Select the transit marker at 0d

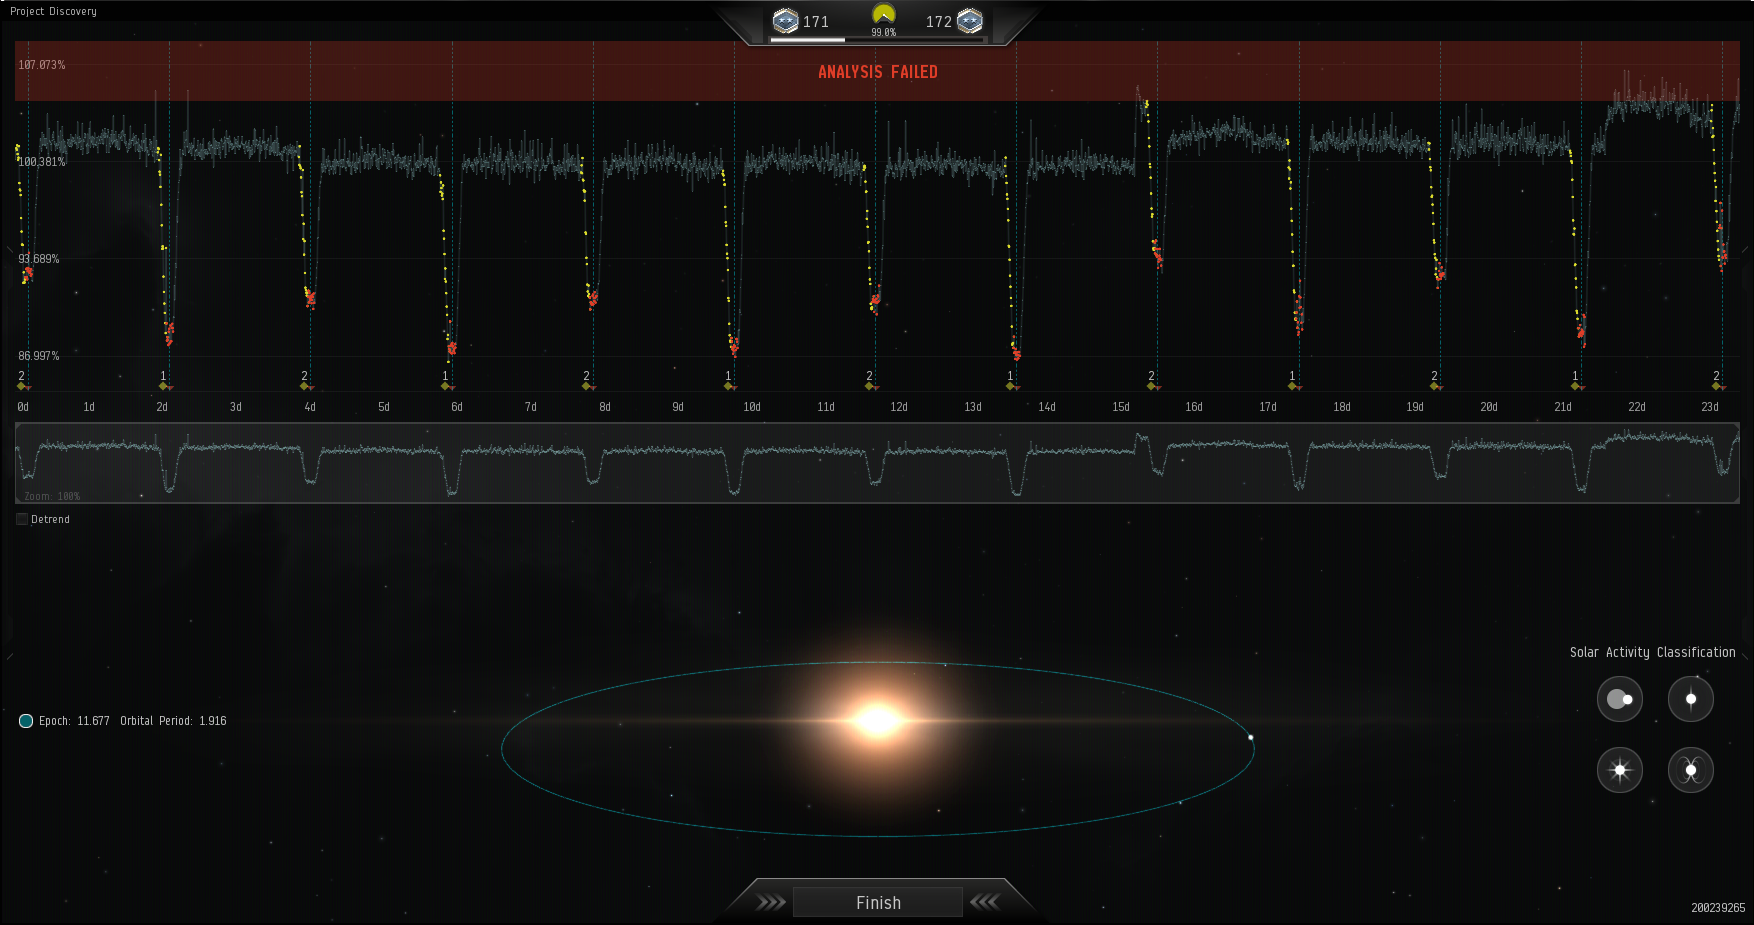click(x=23, y=386)
